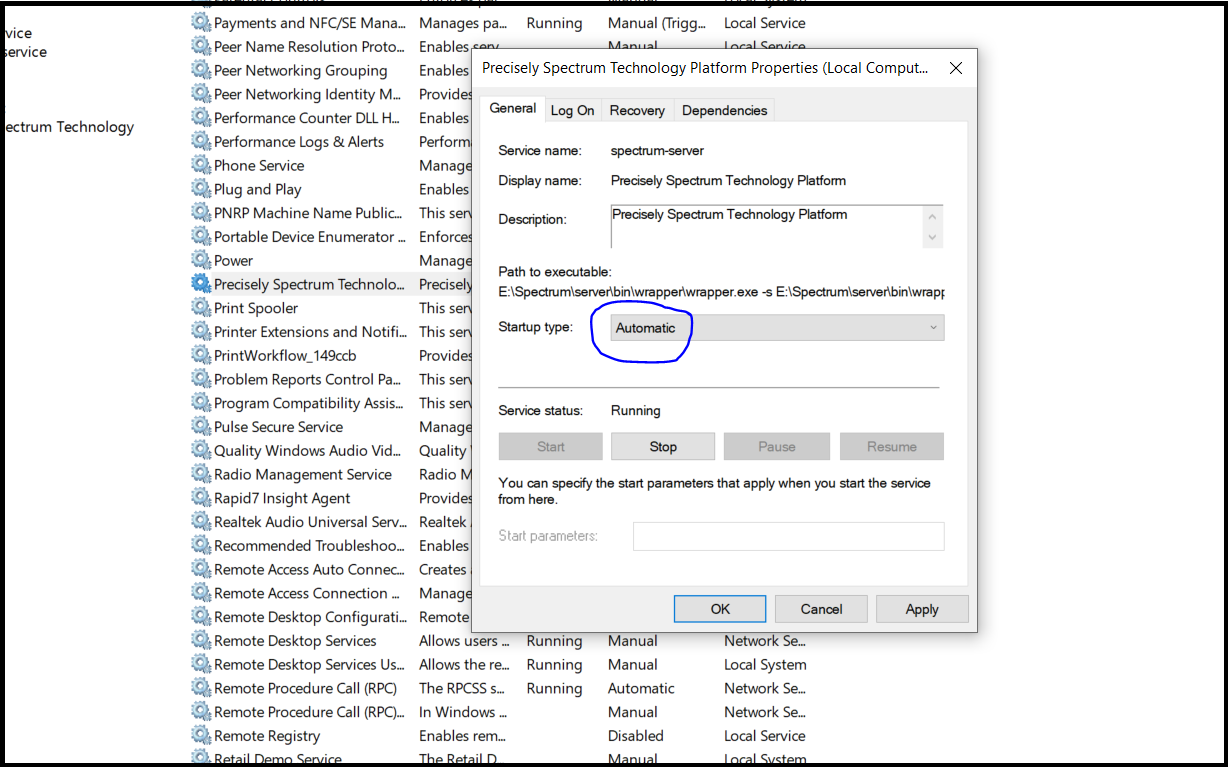Image resolution: width=1228 pixels, height=767 pixels.
Task: Apply the service property changes
Action: [921, 608]
